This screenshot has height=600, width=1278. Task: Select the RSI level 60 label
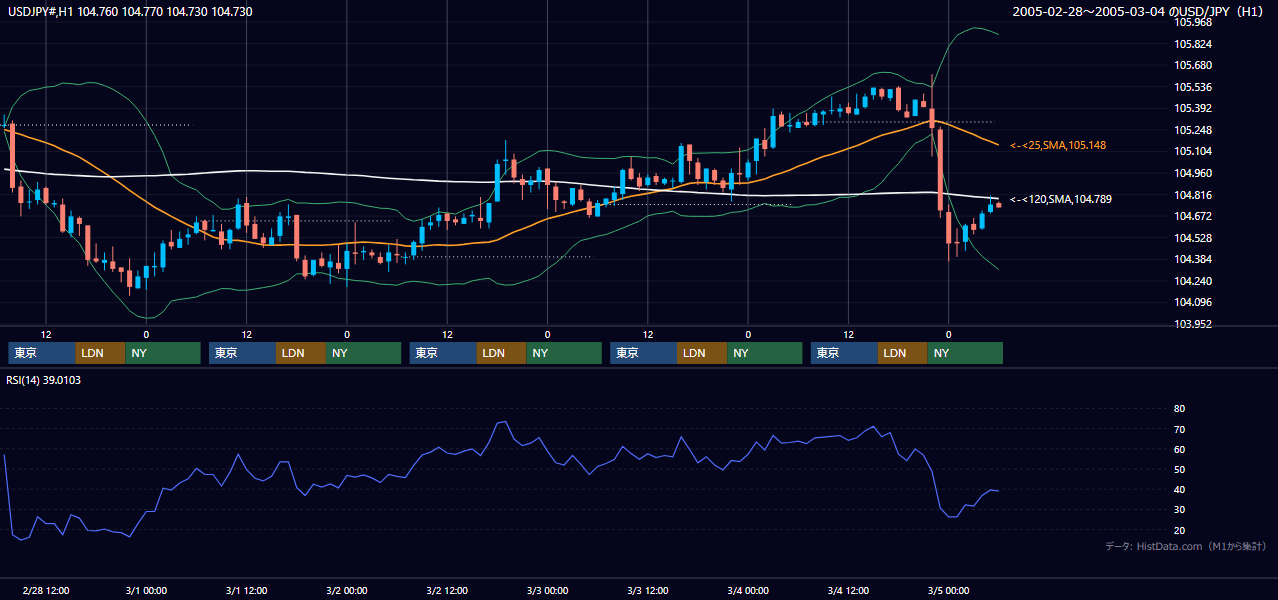(1179, 449)
